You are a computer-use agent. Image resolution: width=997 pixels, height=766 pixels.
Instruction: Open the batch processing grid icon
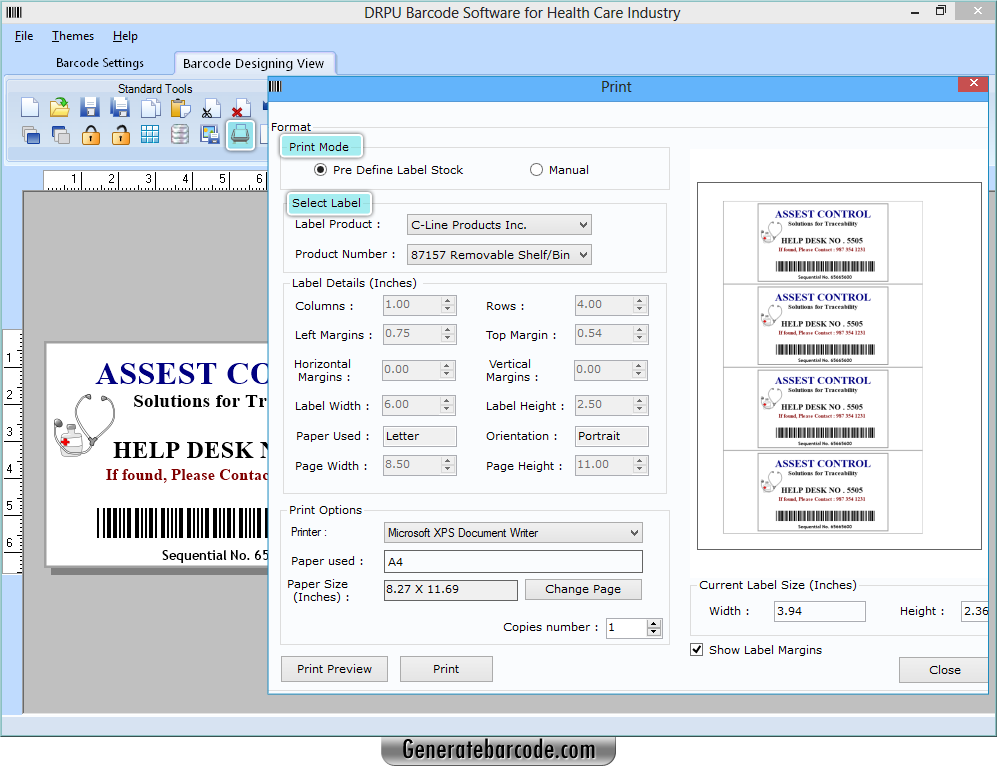point(150,135)
